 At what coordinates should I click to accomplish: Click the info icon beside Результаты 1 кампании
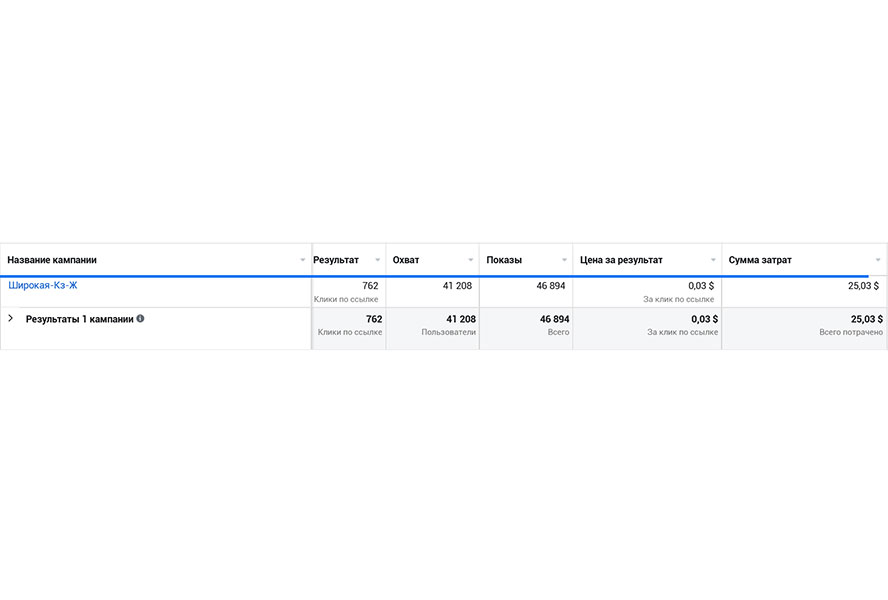[x=141, y=319]
